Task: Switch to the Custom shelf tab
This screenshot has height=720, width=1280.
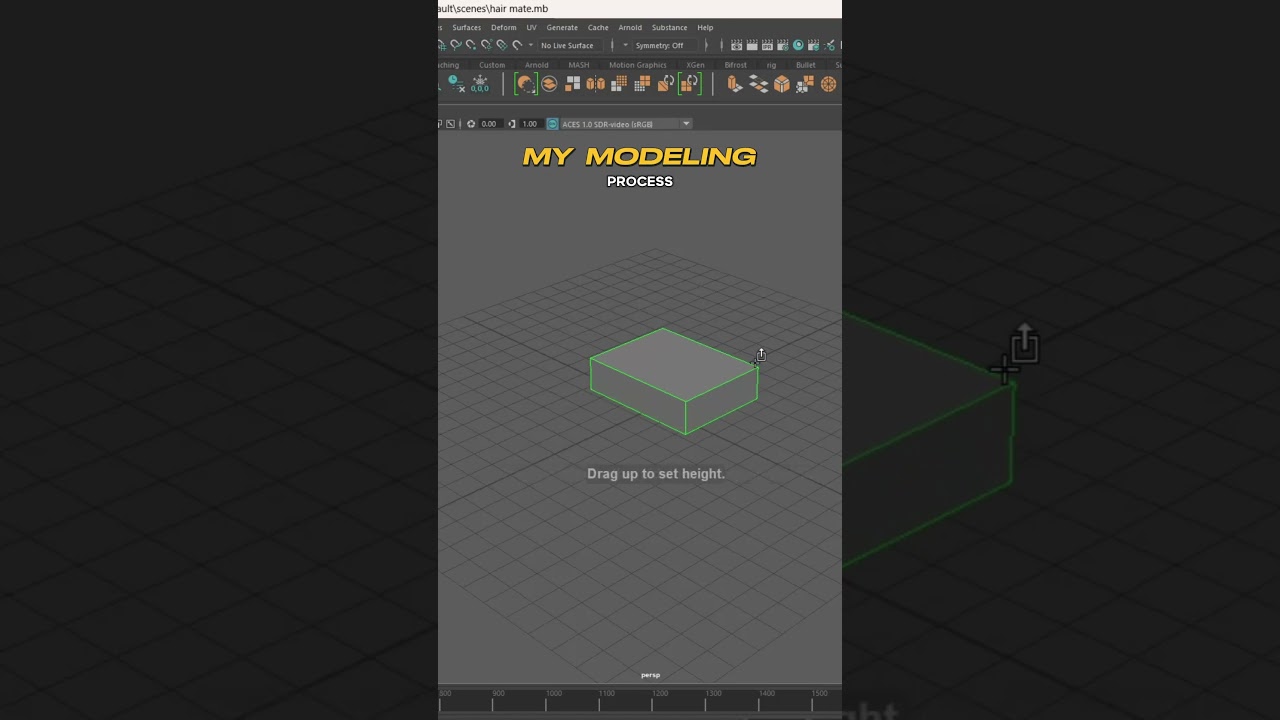Action: click(492, 65)
